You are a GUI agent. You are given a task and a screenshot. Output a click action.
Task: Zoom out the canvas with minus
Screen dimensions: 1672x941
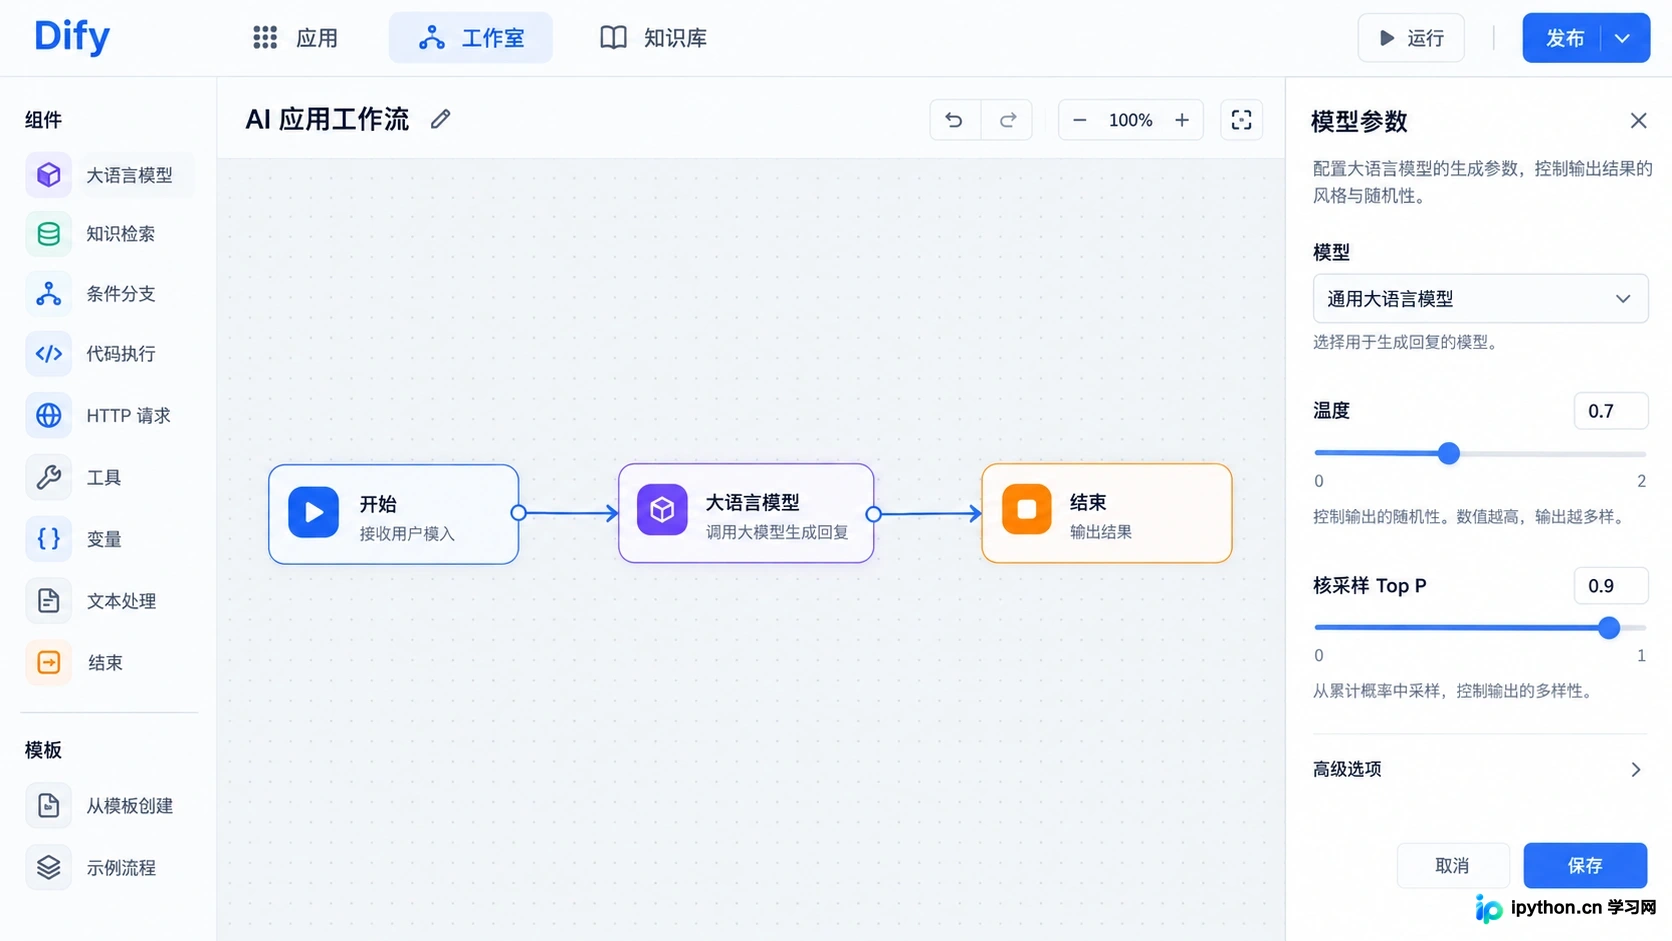[x=1080, y=120]
